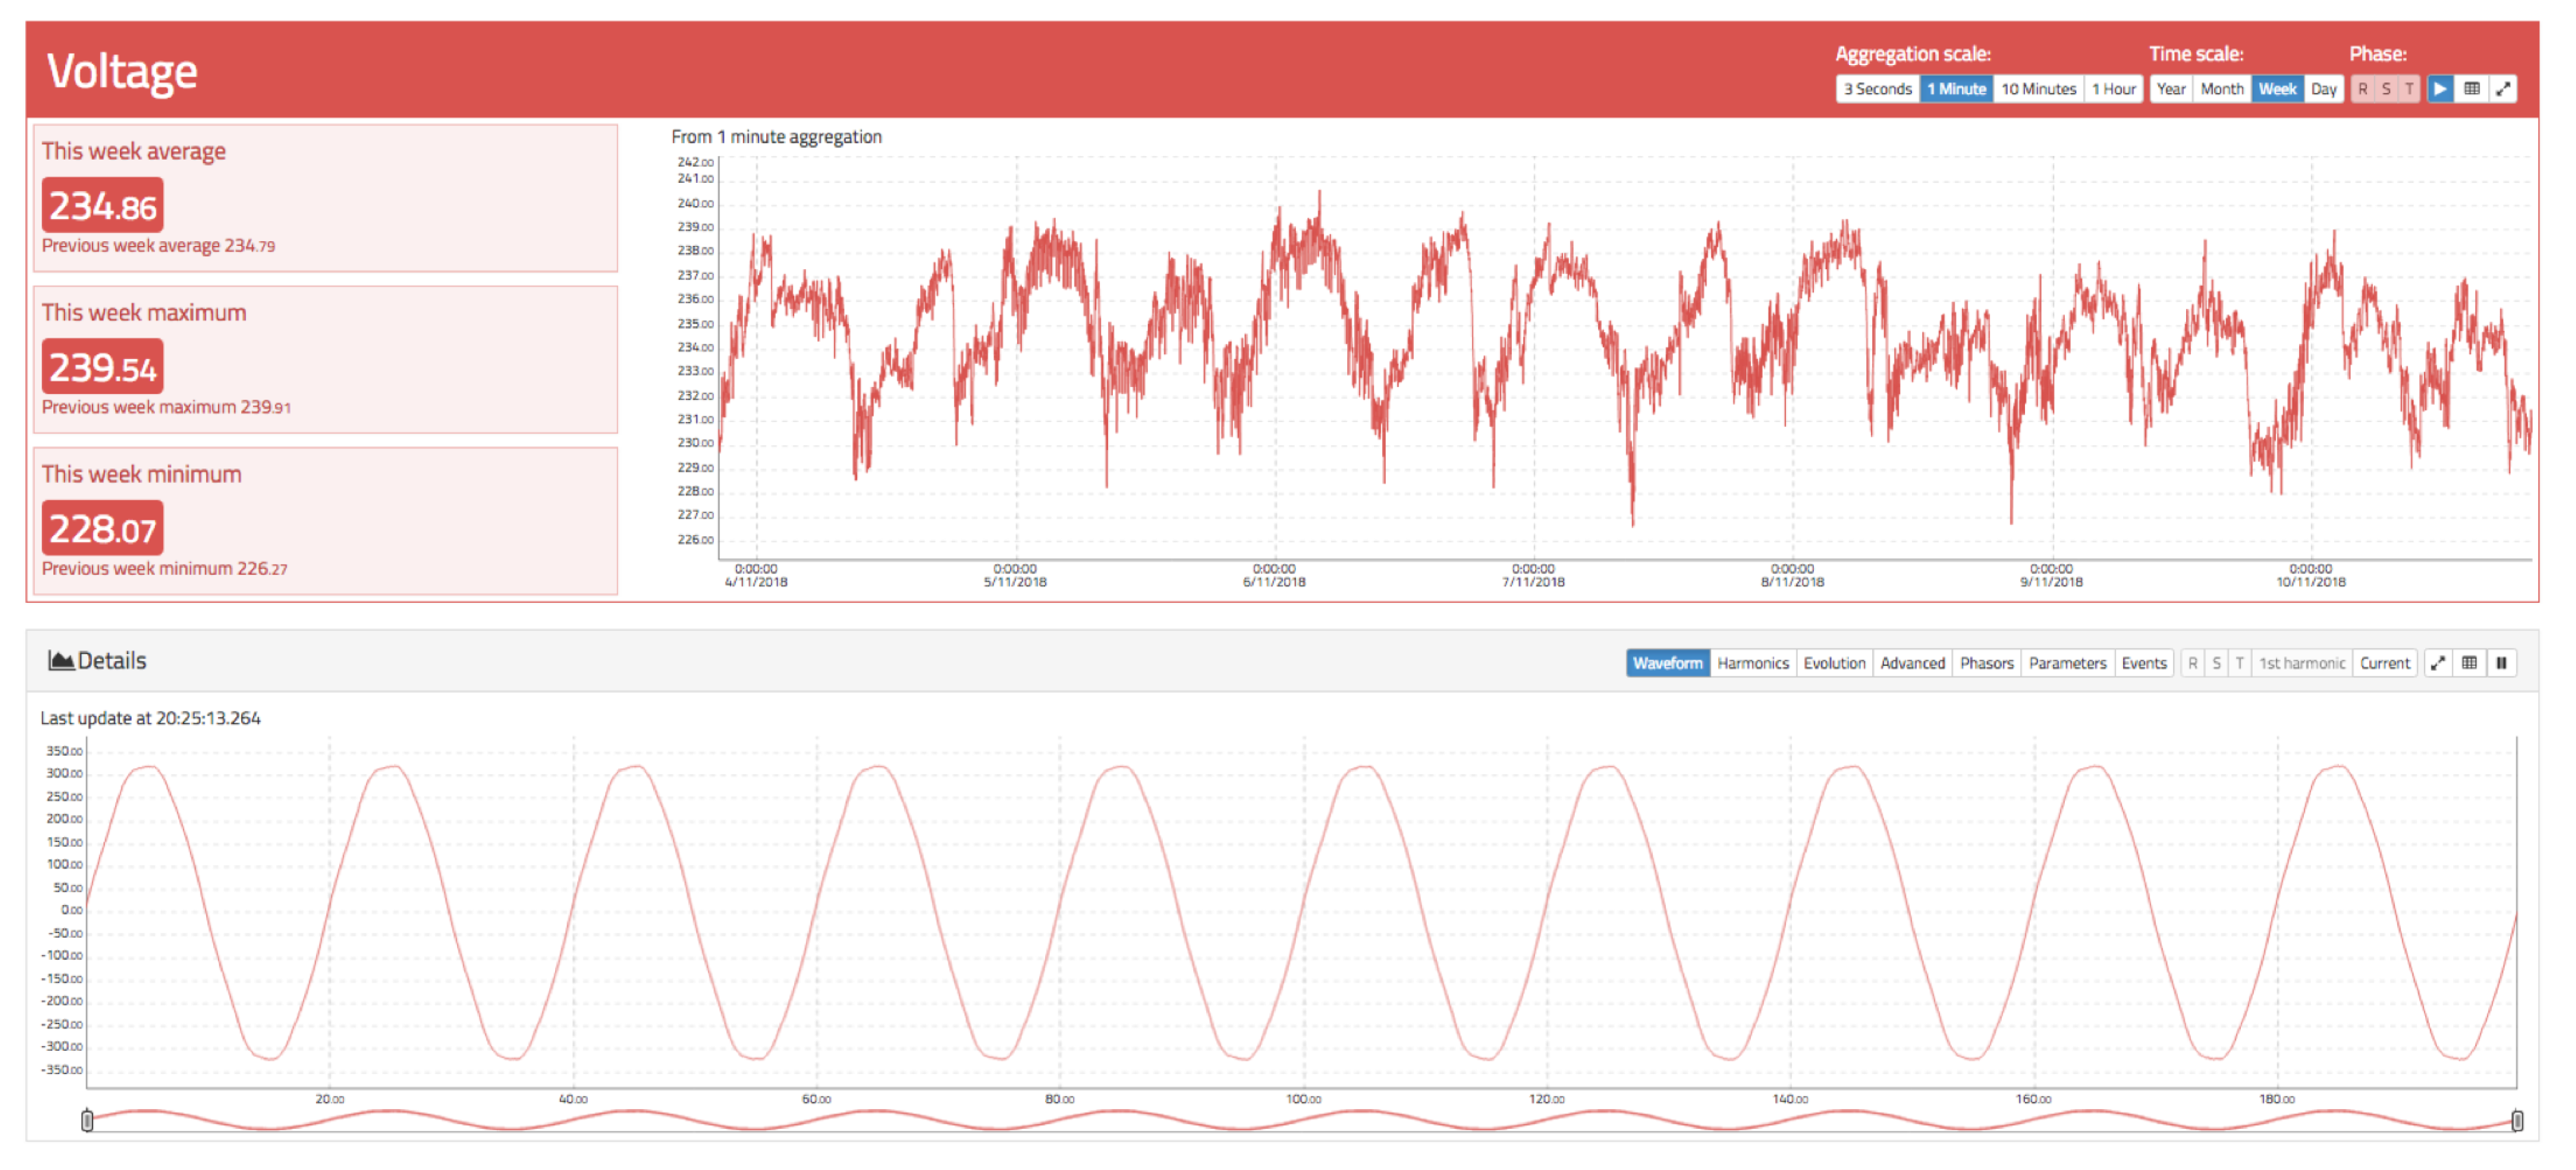
Task: Choose 3 Seconds aggregation scale
Action: (x=1877, y=89)
